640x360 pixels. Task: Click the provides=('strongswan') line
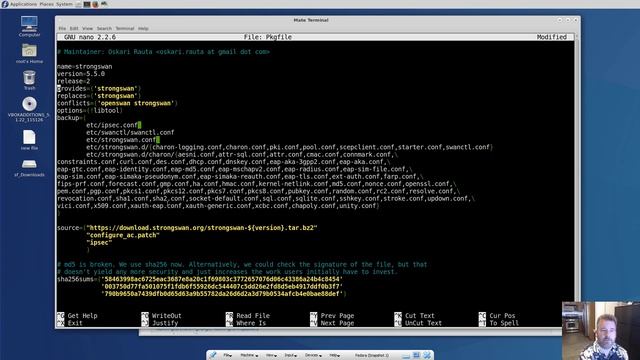pyautogui.click(x=99, y=89)
